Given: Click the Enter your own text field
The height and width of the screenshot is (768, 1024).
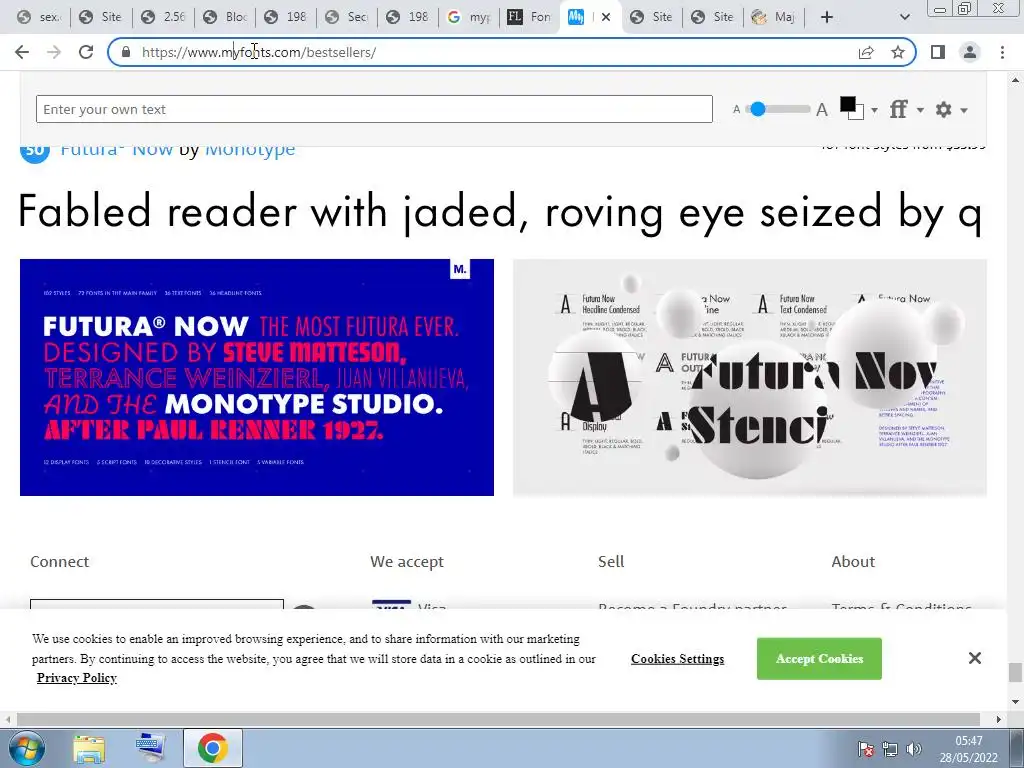Looking at the screenshot, I should point(374,109).
